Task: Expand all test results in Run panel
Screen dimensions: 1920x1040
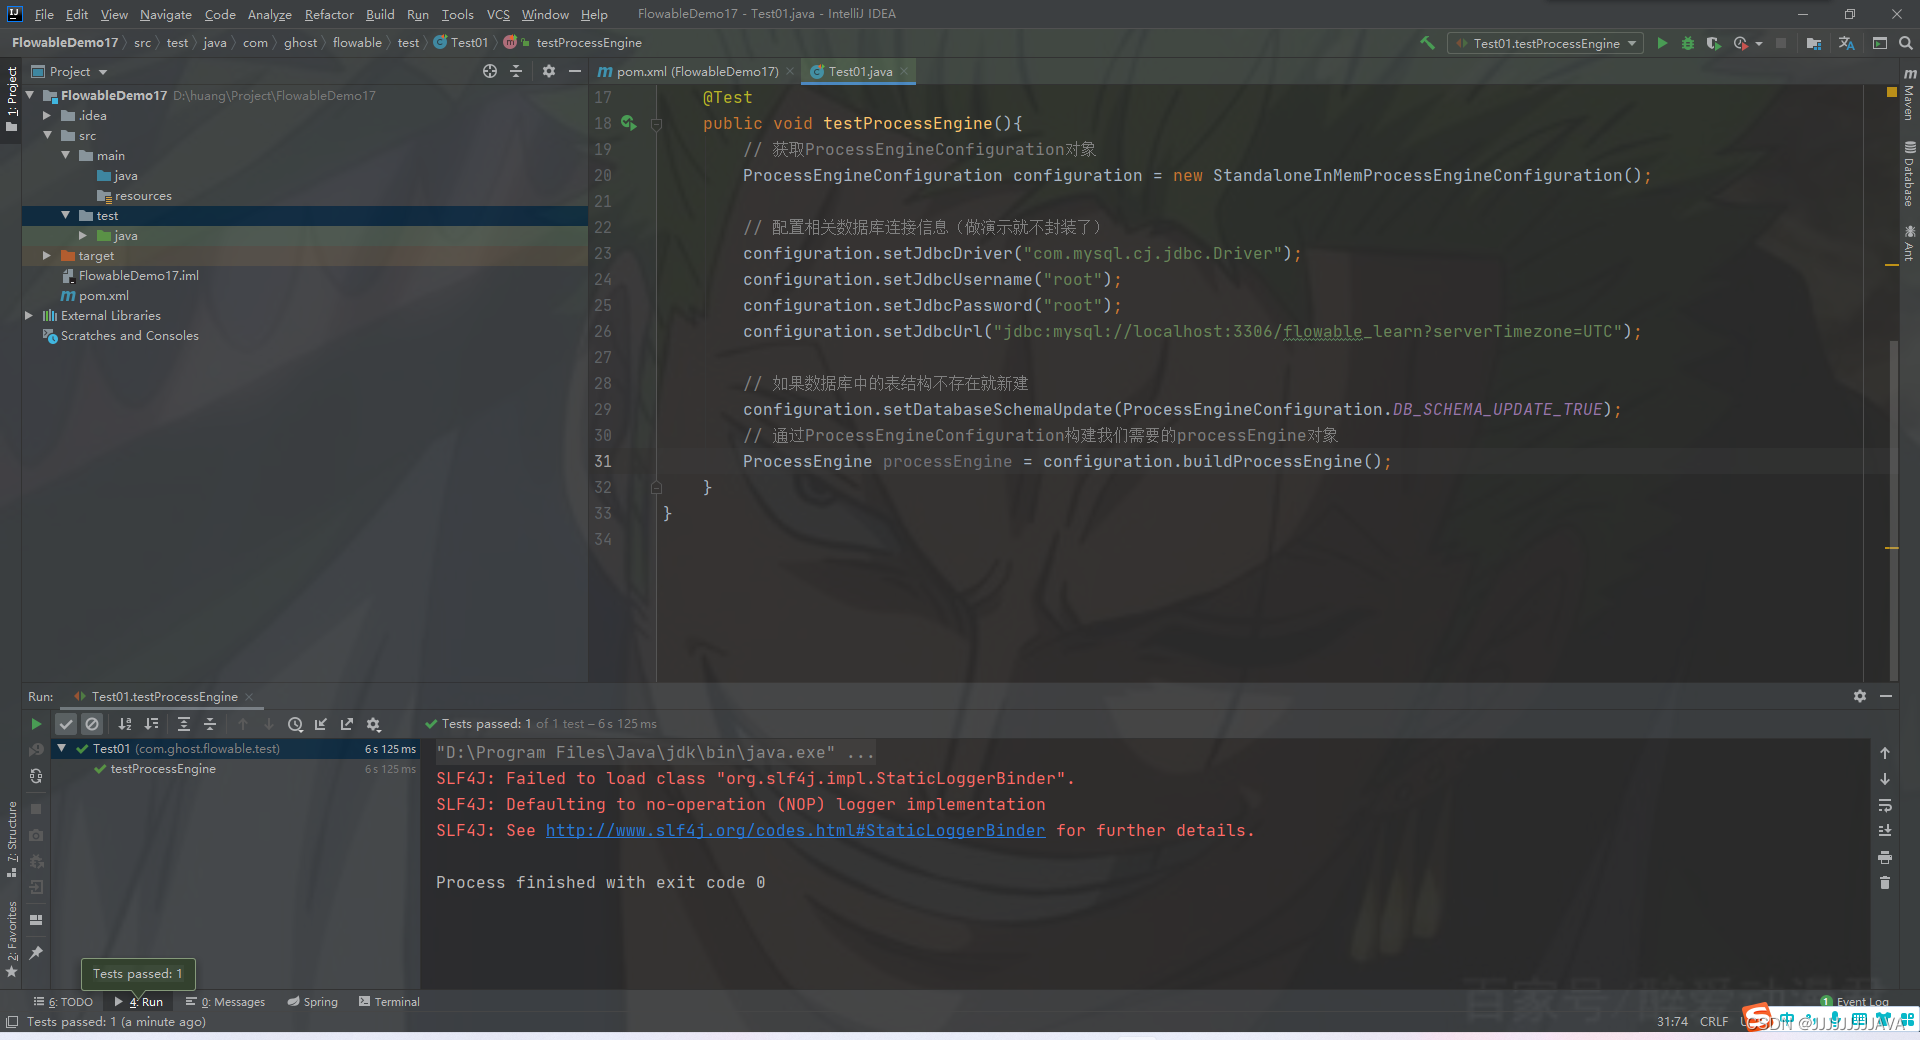Action: 184,724
